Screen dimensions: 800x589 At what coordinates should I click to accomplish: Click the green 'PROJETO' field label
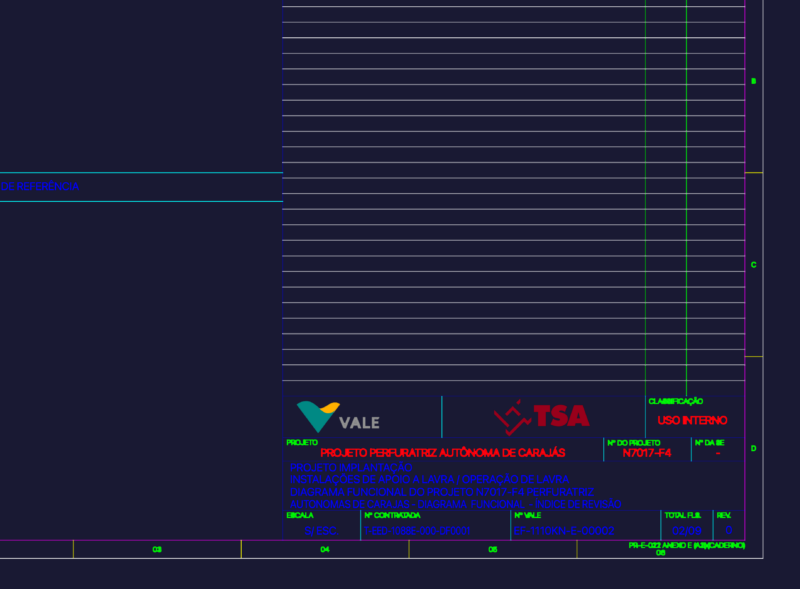[x=302, y=443]
